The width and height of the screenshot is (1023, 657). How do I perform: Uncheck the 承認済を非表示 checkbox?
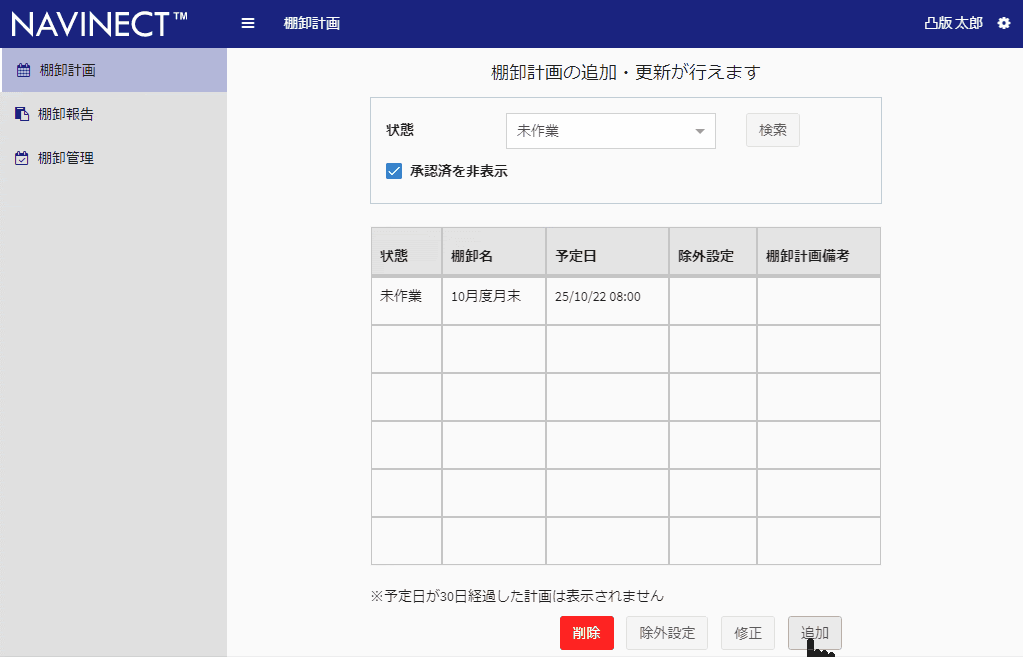[393, 171]
